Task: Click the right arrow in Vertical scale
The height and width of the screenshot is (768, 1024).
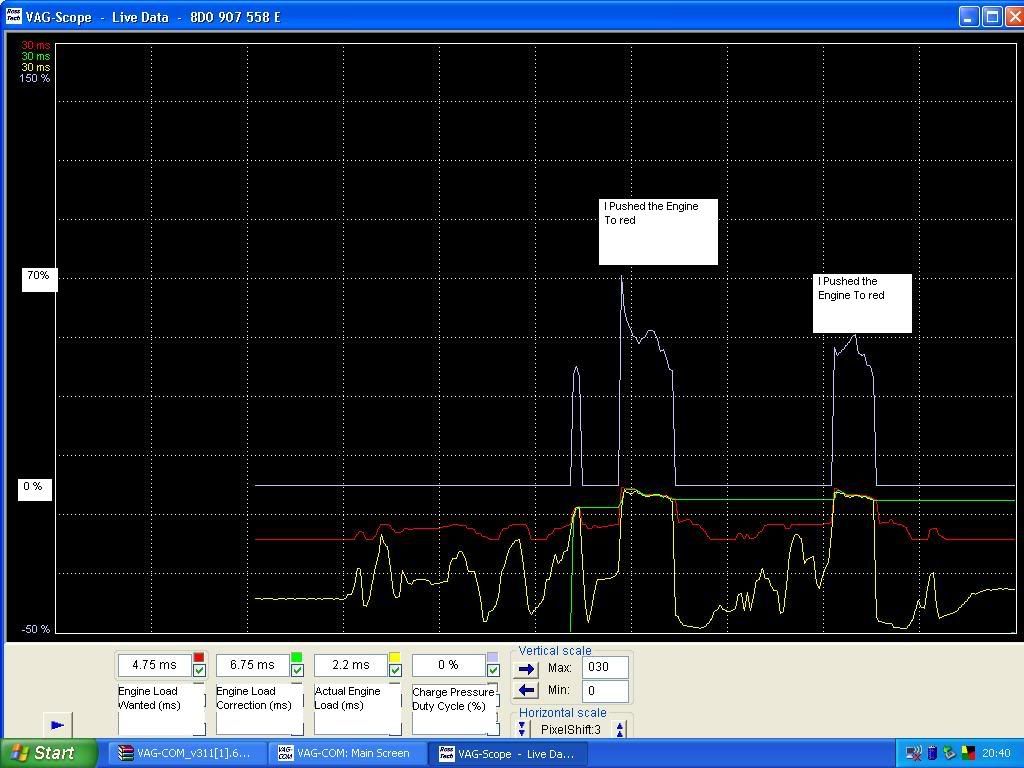Action: pyautogui.click(x=527, y=668)
